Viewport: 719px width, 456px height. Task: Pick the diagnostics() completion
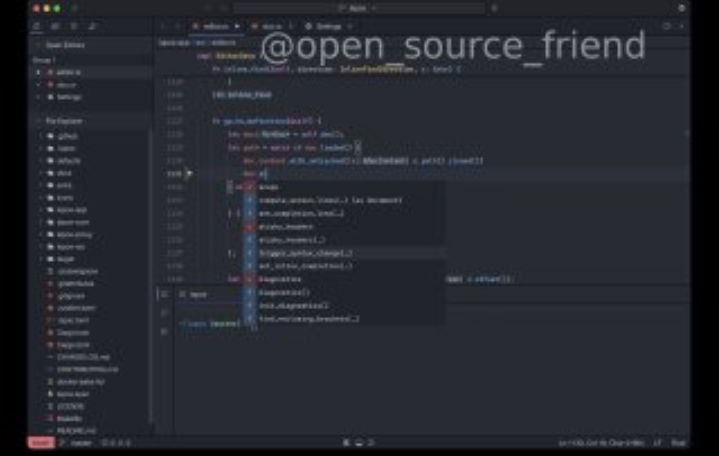point(344,292)
